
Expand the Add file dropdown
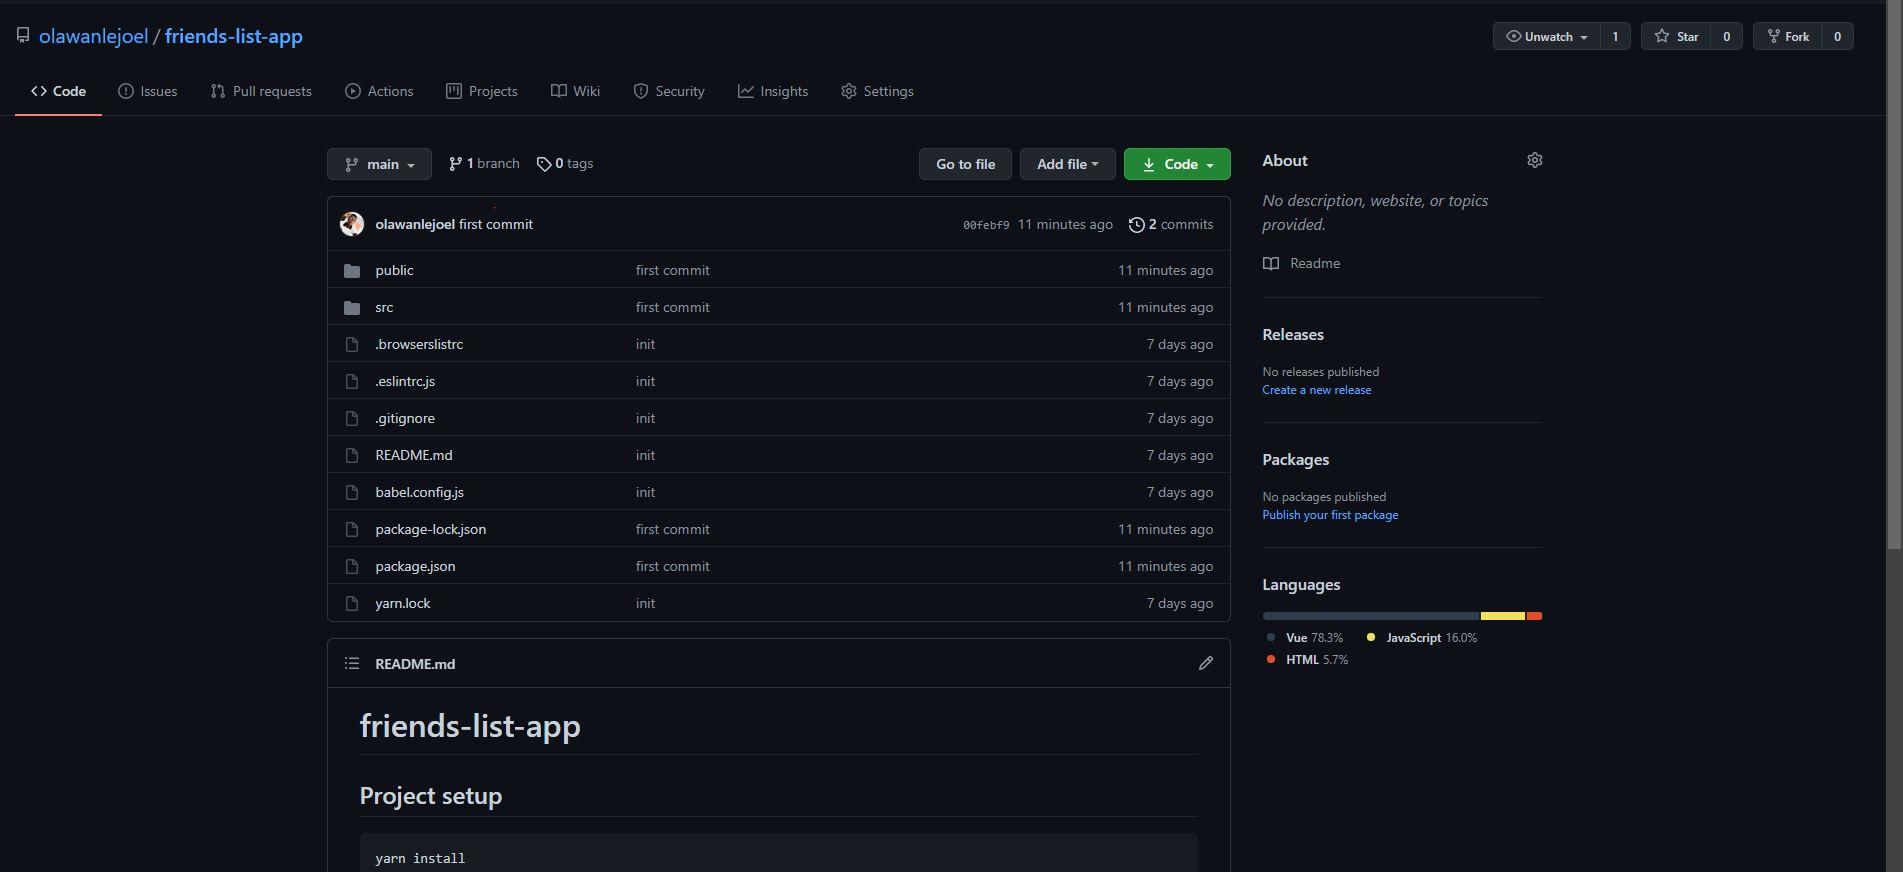click(1067, 164)
